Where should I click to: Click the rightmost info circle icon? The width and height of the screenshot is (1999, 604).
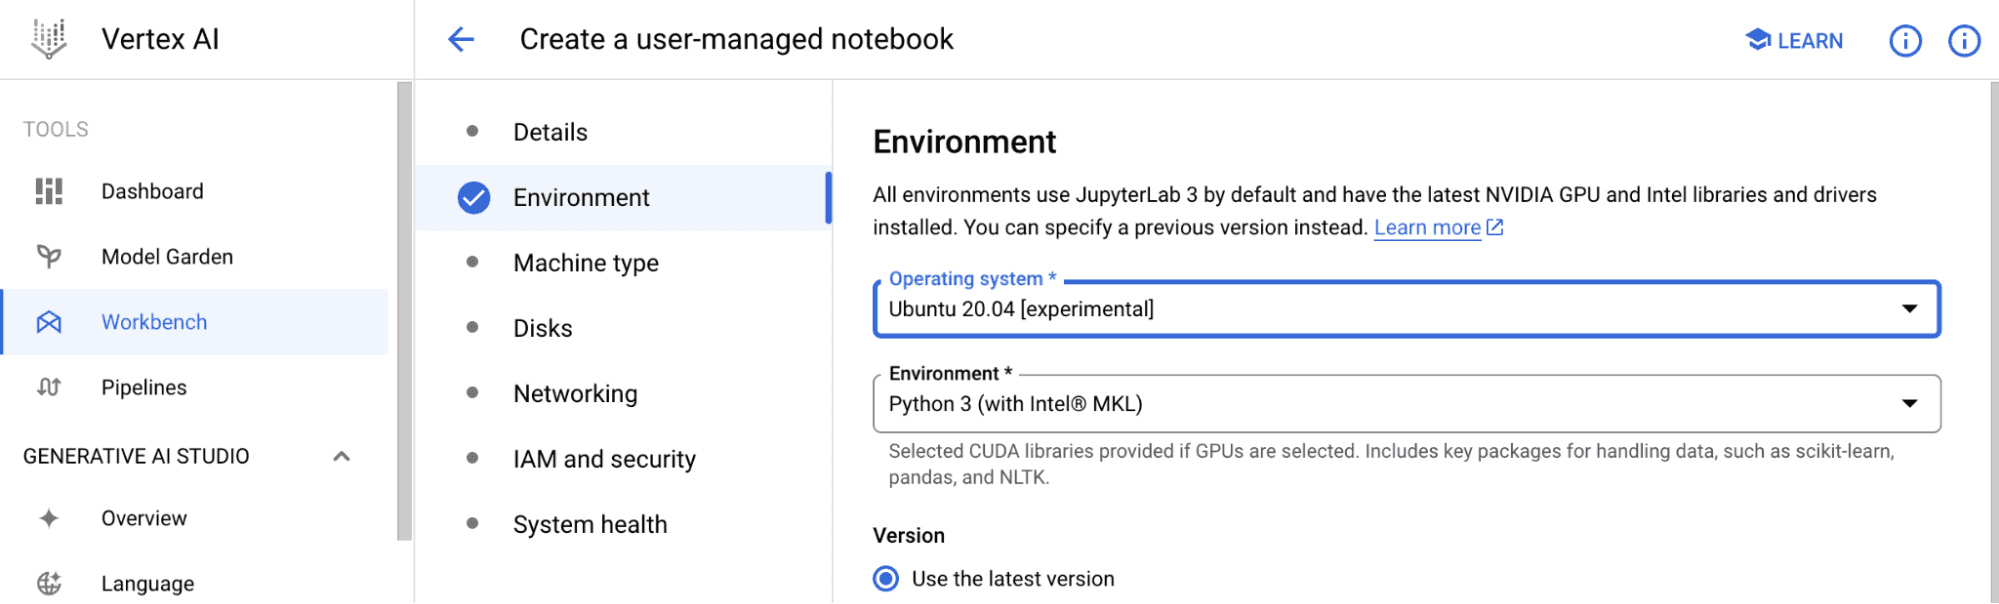tap(1964, 40)
